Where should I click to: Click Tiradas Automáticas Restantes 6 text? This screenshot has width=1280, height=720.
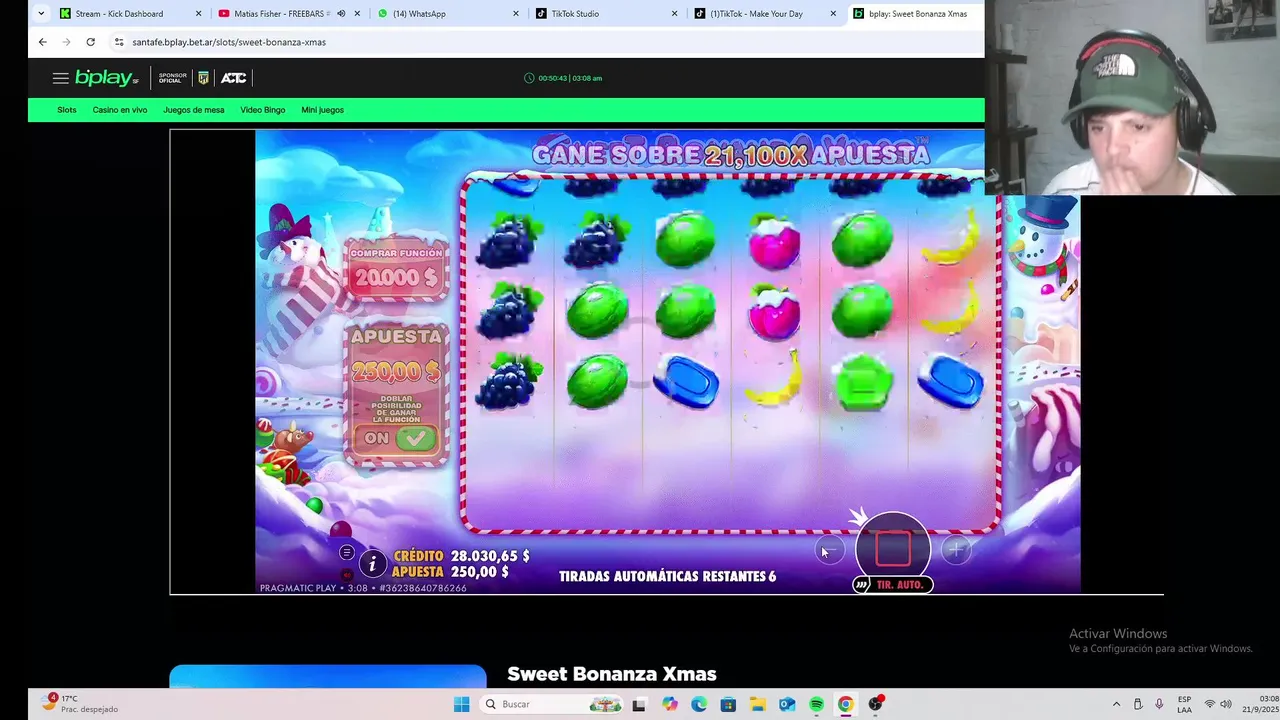tap(668, 576)
